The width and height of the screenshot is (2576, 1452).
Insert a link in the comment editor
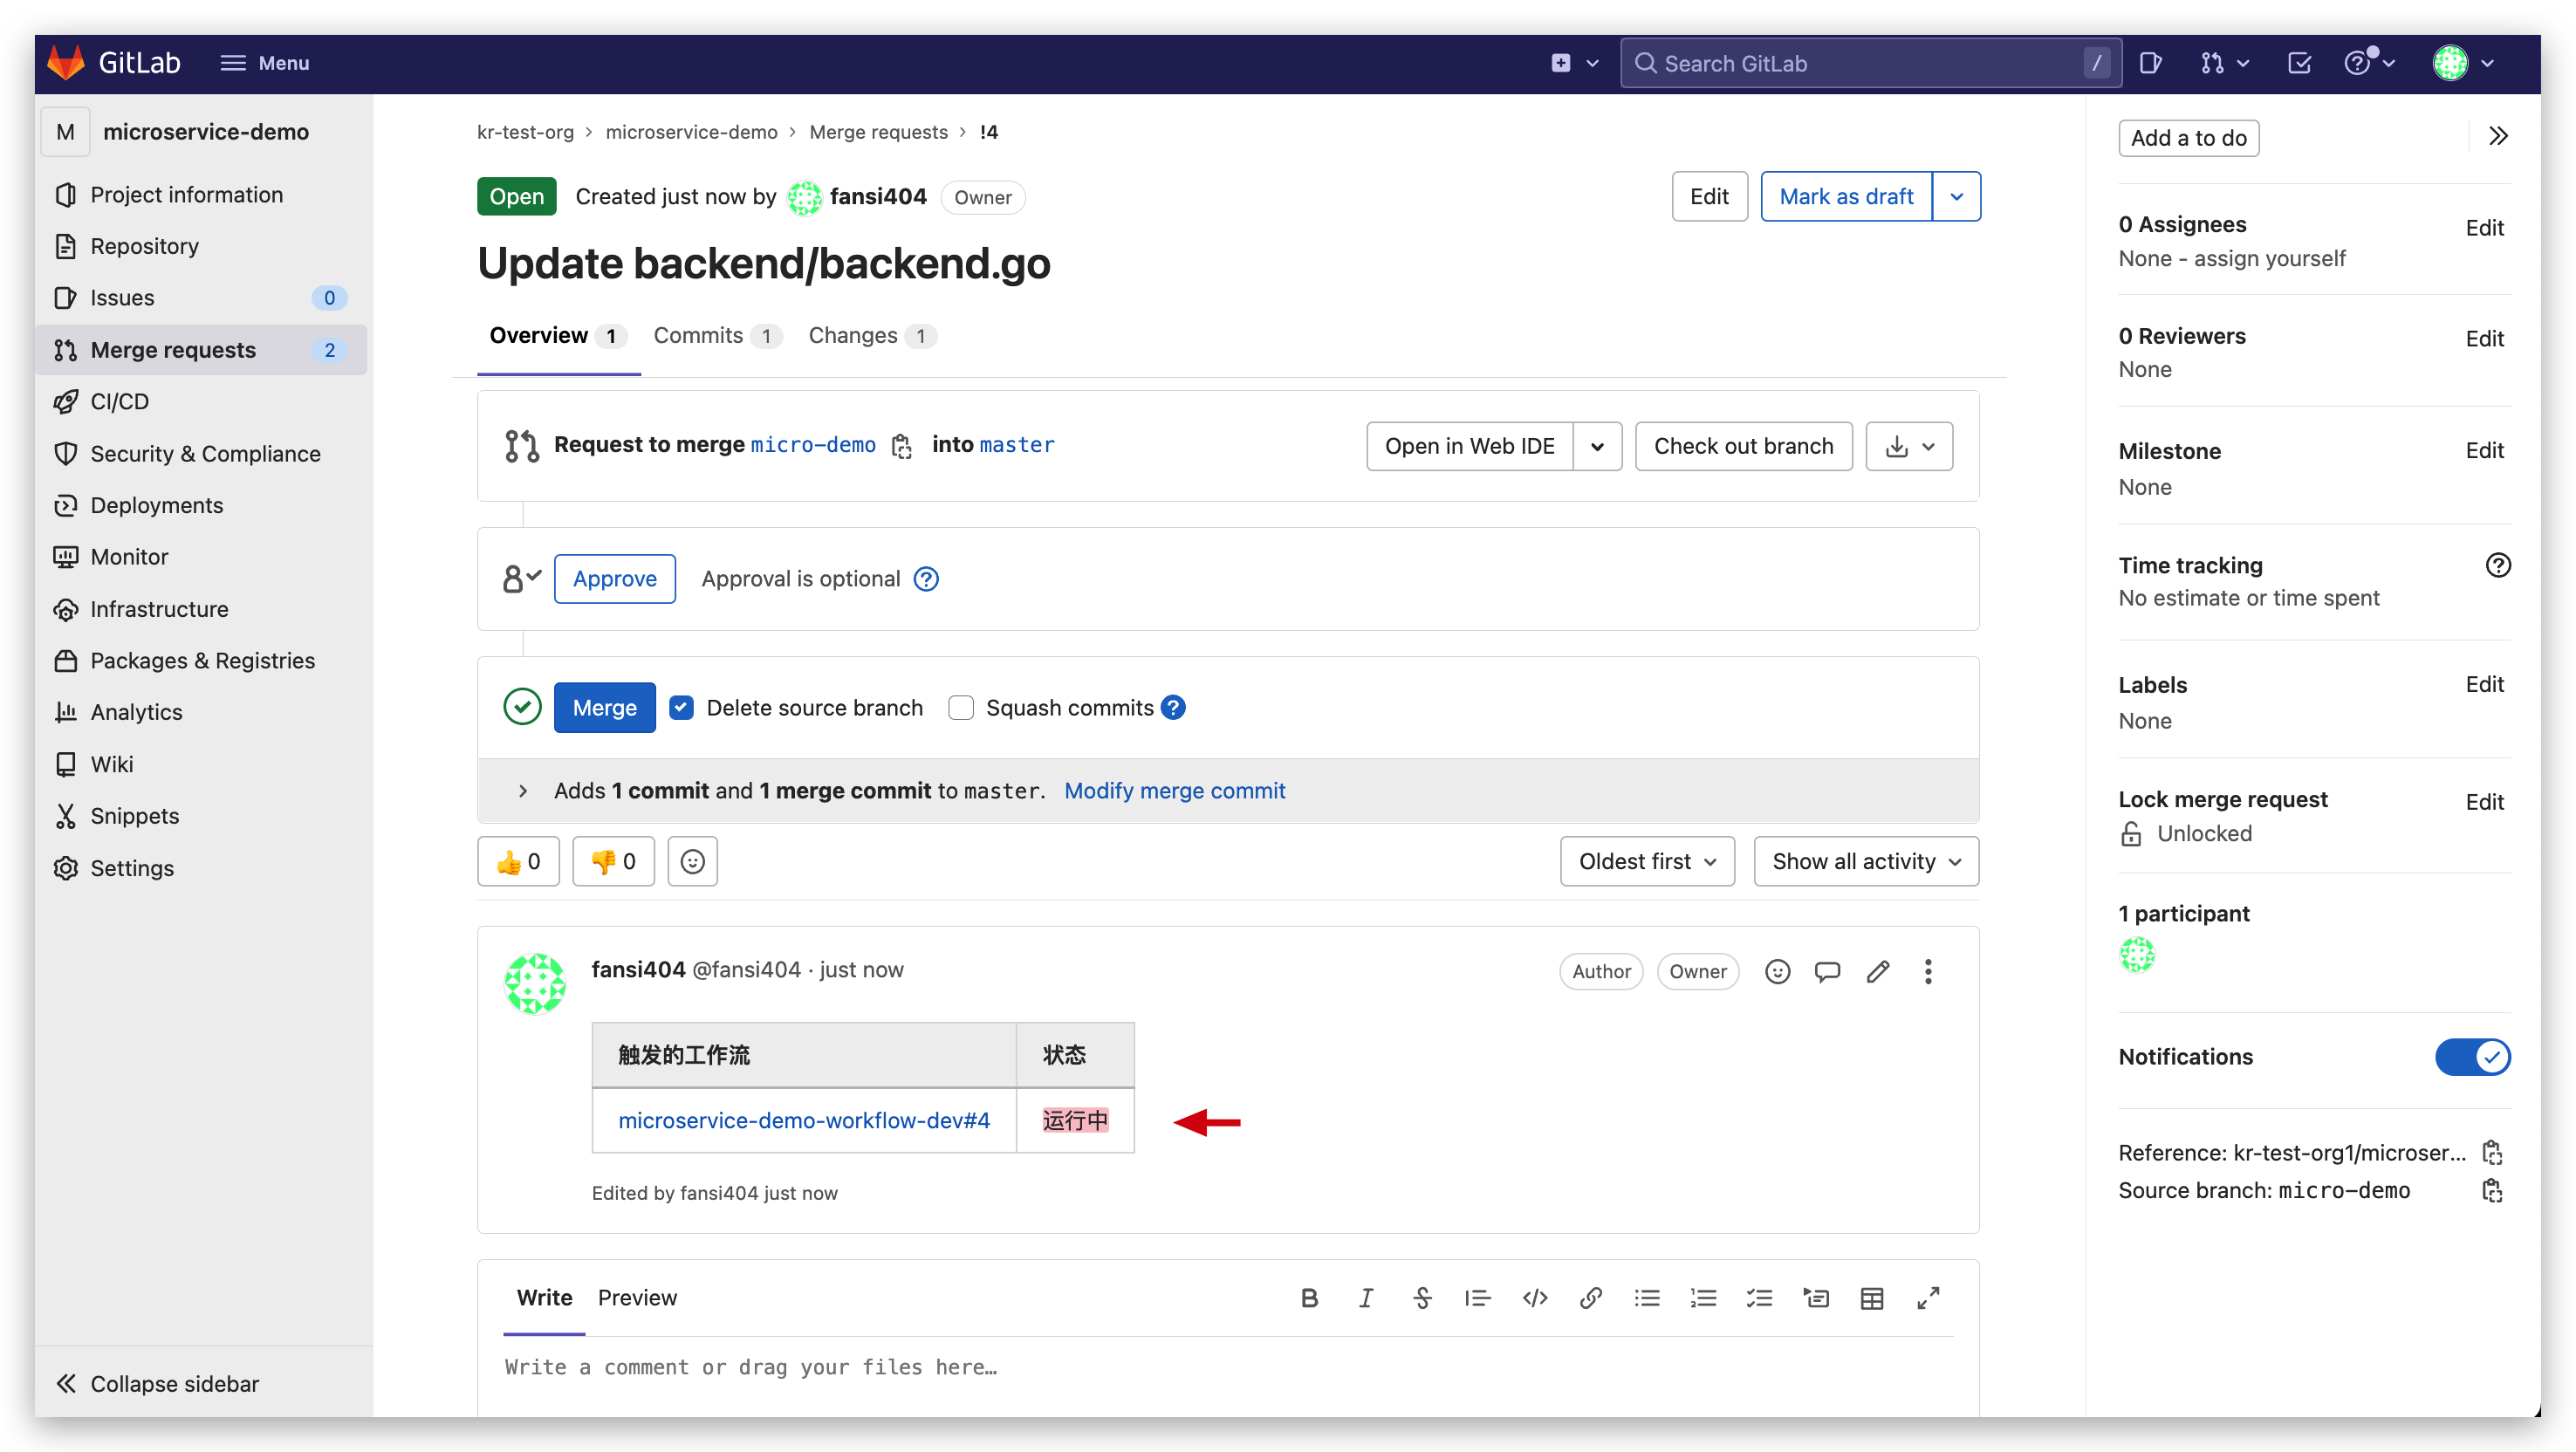(x=1591, y=1298)
